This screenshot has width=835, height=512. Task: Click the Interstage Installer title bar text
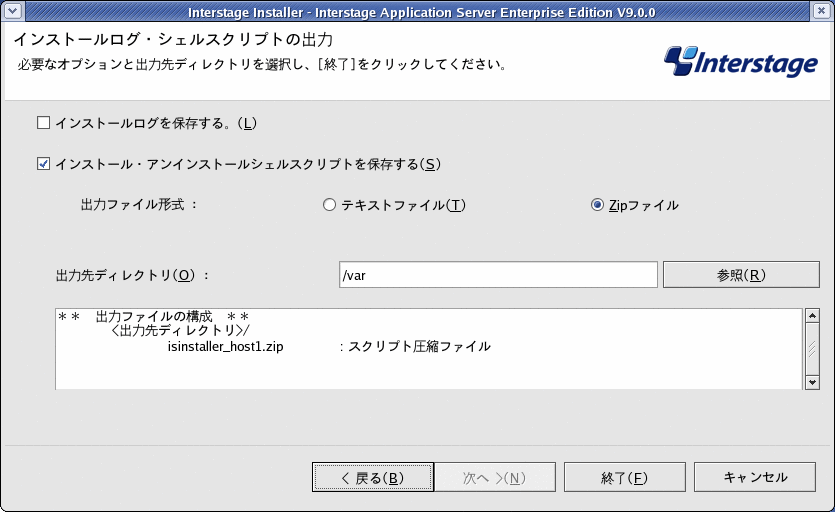(421, 12)
